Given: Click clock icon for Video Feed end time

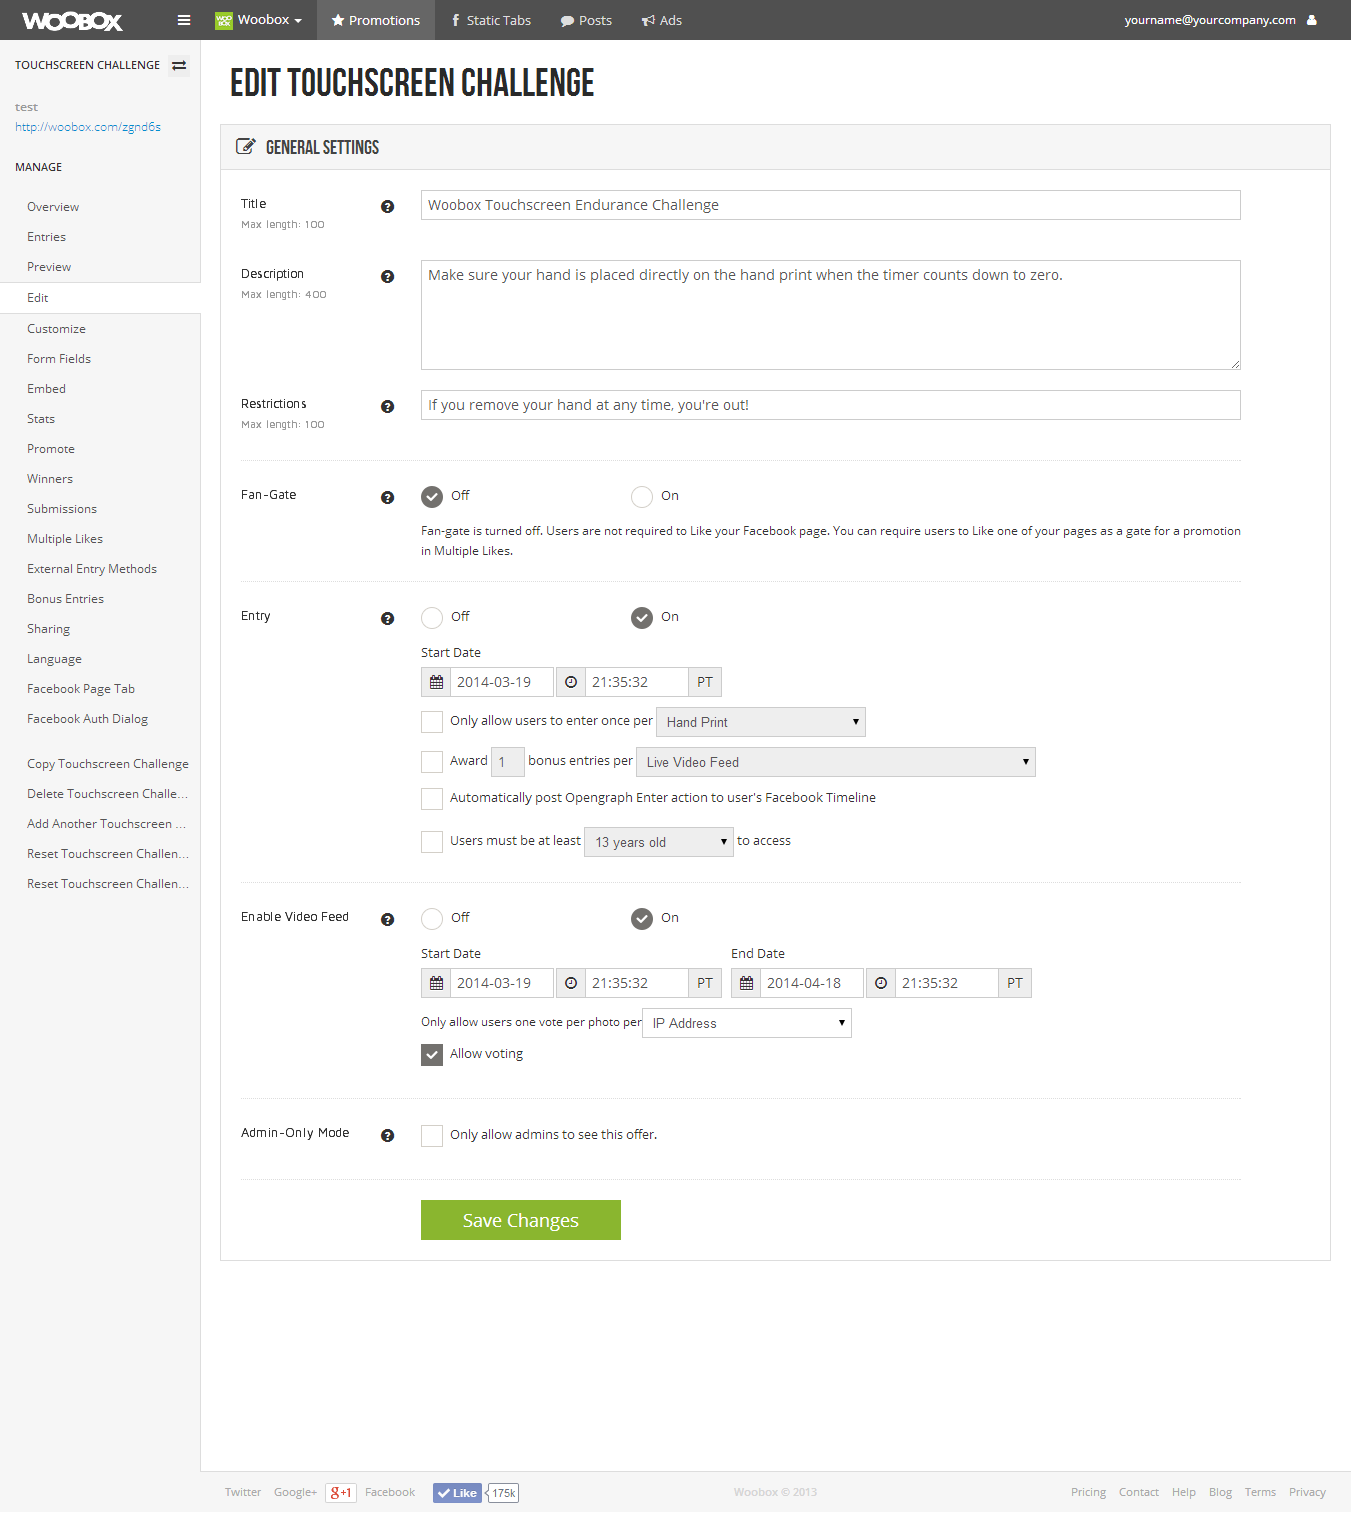Looking at the screenshot, I should click(880, 983).
